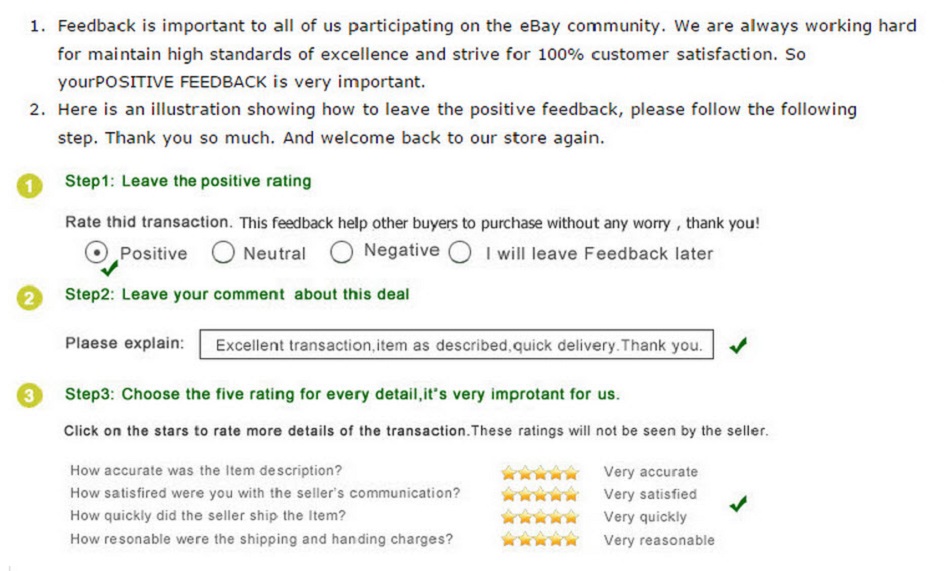950x571 pixels.
Task: Click the Very reasonable rating label
Action: coord(659,540)
